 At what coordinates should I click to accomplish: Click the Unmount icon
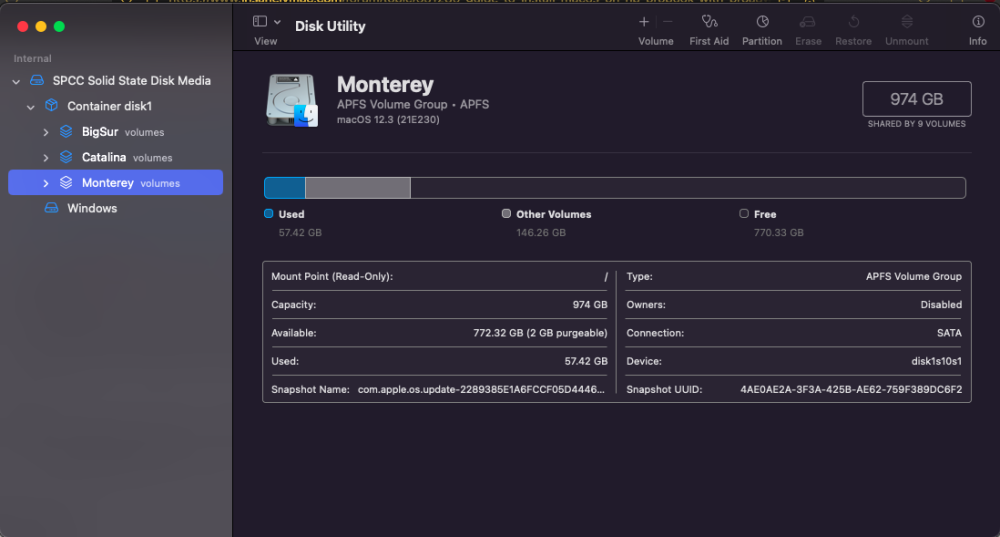907,22
